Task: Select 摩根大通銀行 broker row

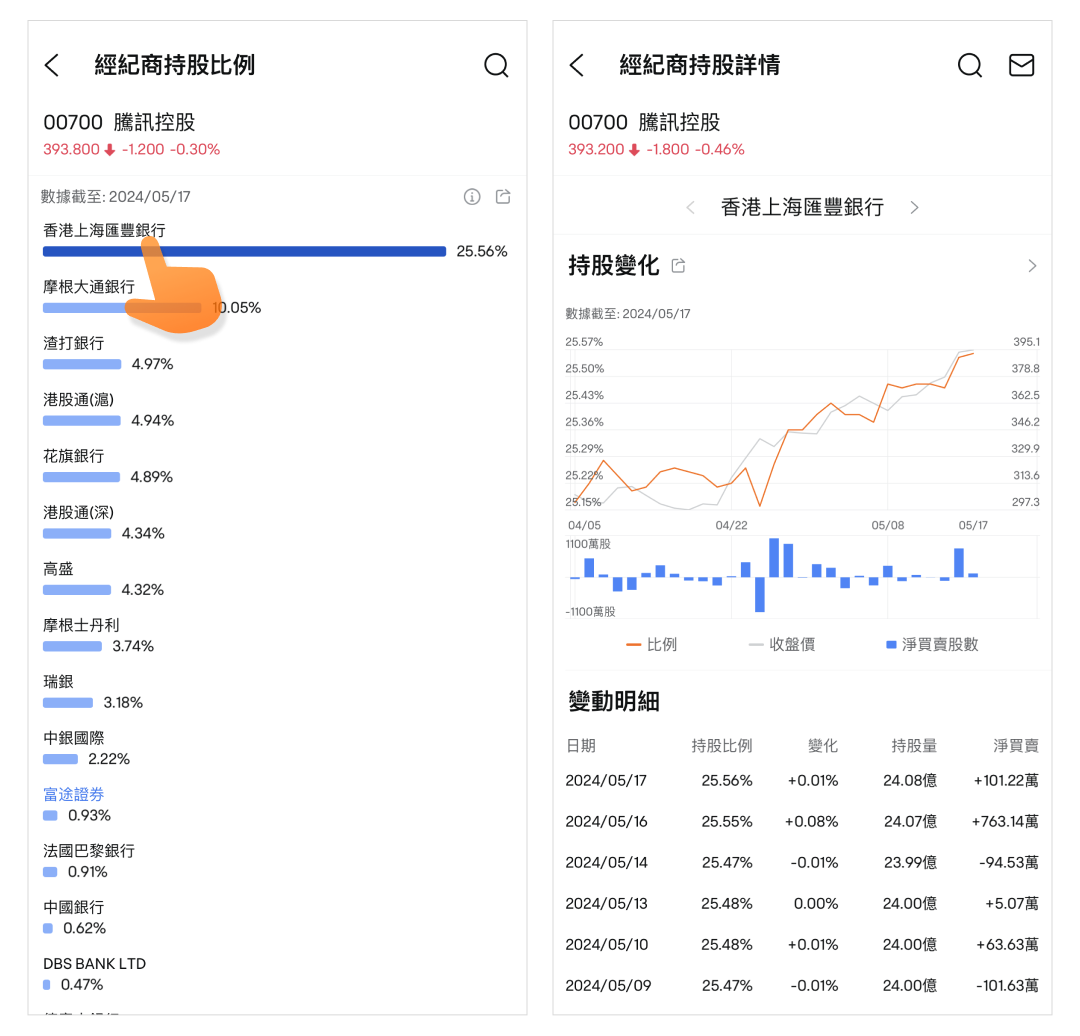Action: [x=89, y=287]
